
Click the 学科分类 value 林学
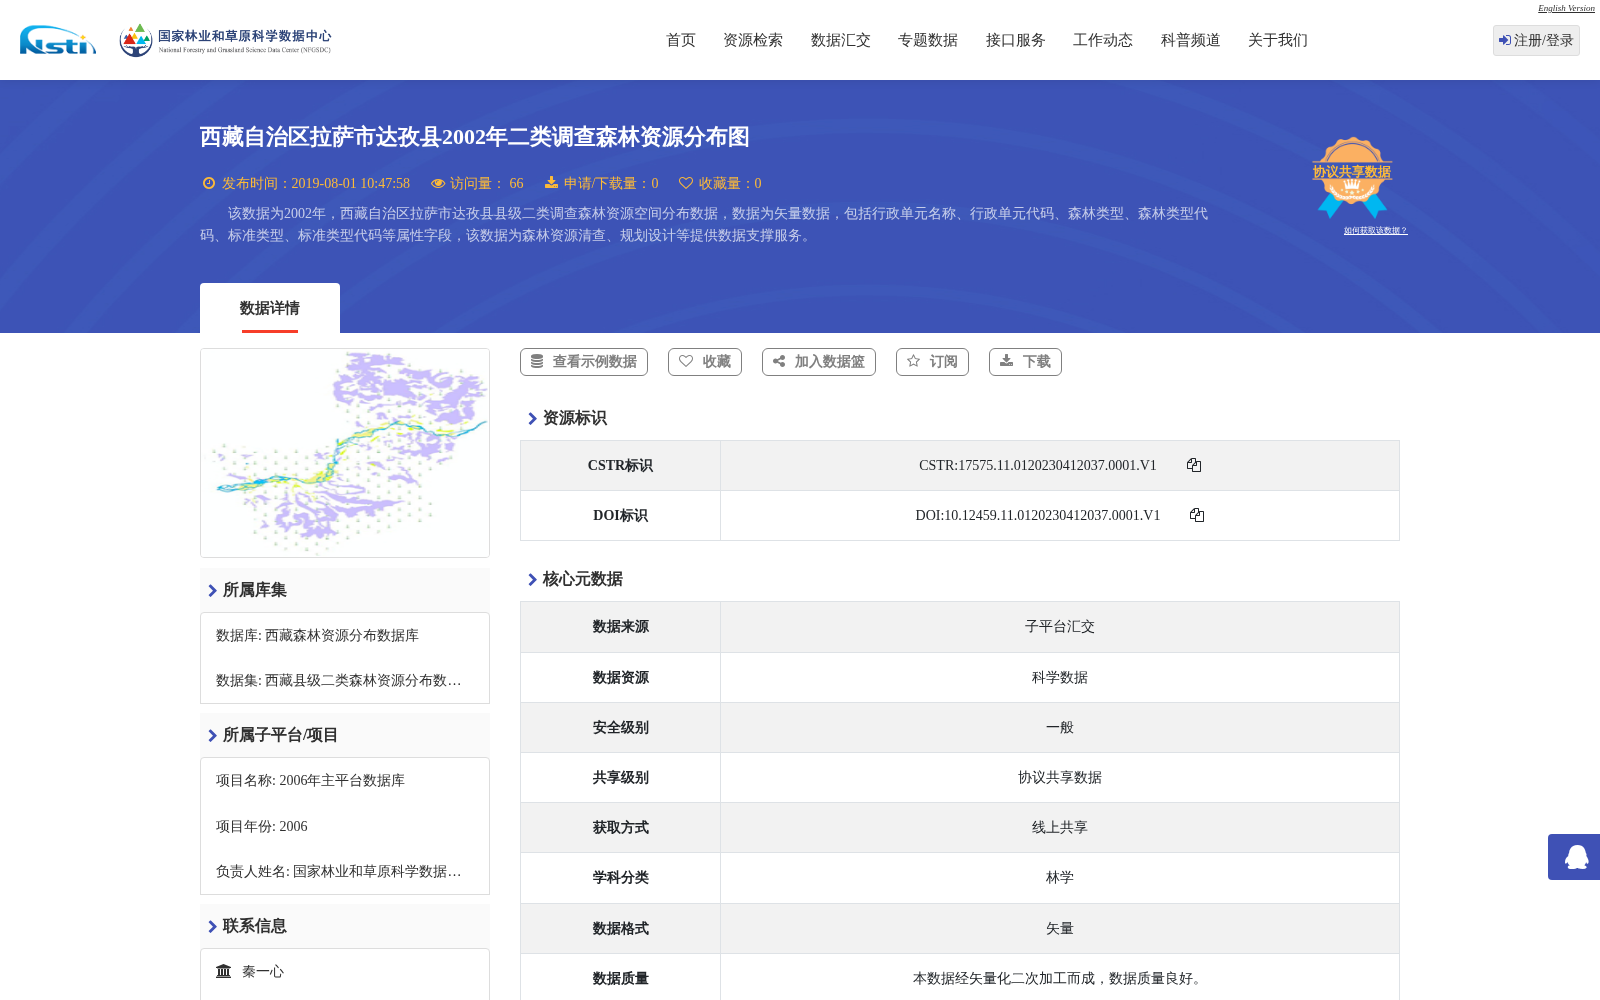(x=1060, y=877)
